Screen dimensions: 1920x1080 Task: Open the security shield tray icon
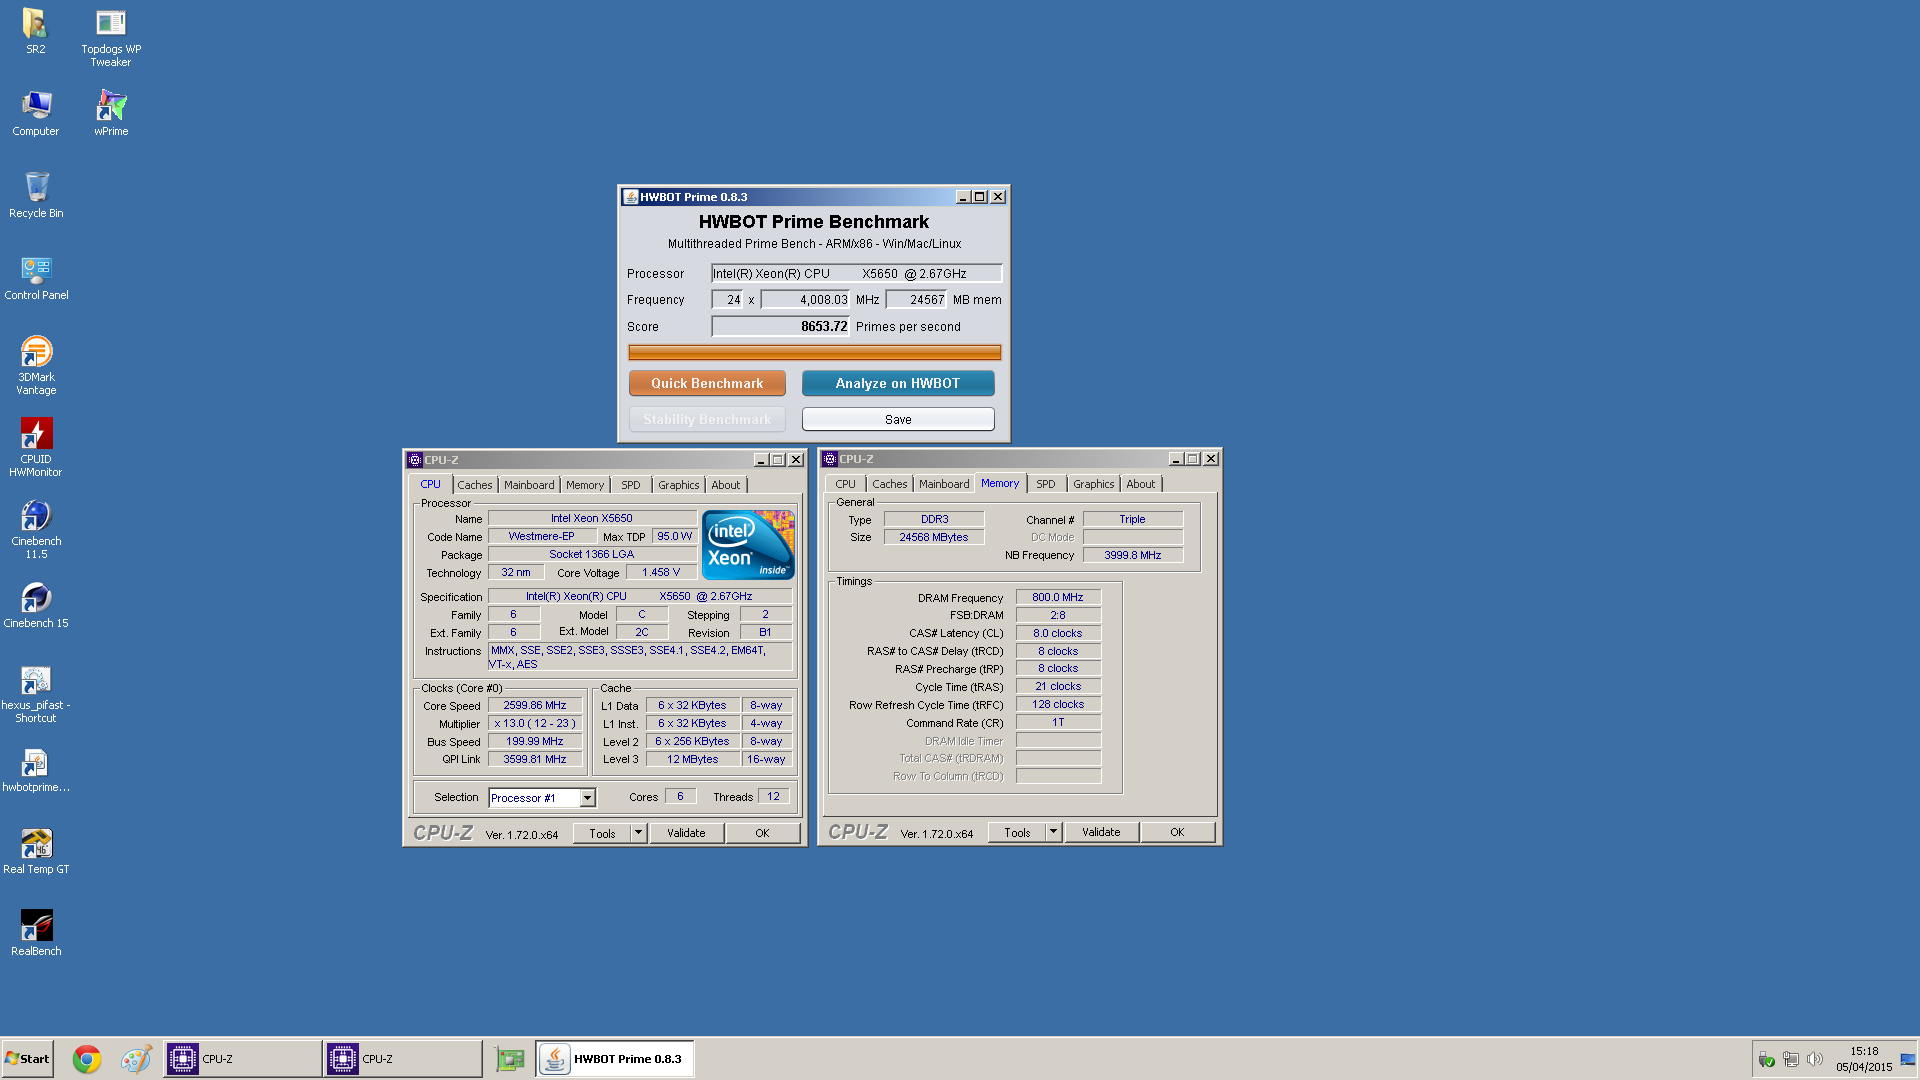tap(1767, 1059)
